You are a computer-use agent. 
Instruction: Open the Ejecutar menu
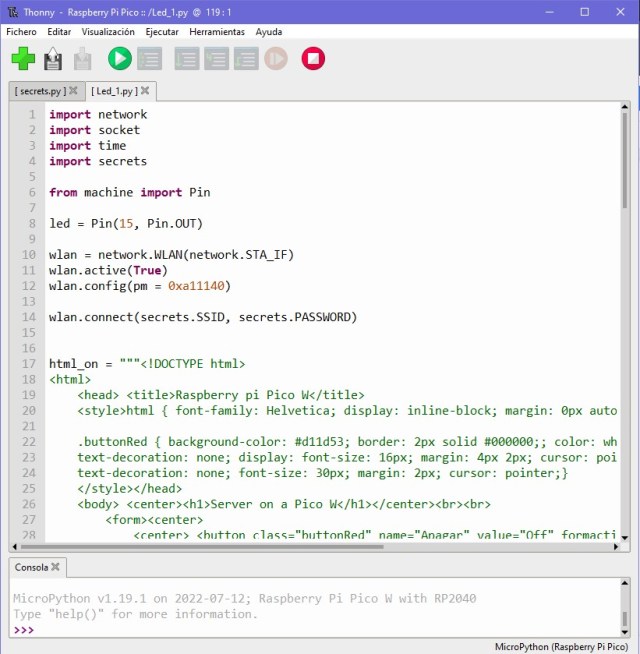[162, 32]
